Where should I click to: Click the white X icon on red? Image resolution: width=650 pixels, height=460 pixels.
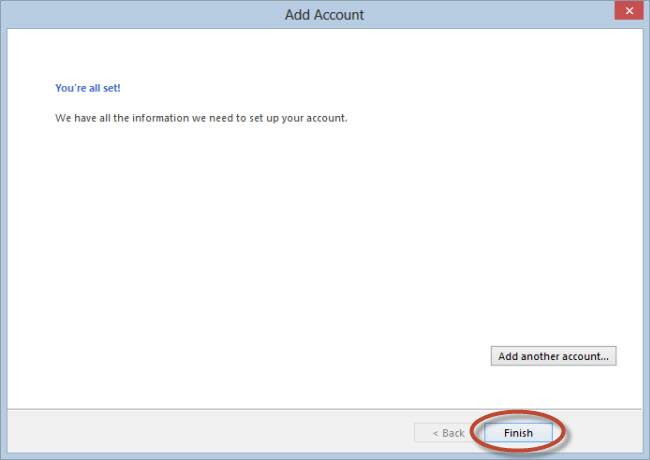(629, 11)
